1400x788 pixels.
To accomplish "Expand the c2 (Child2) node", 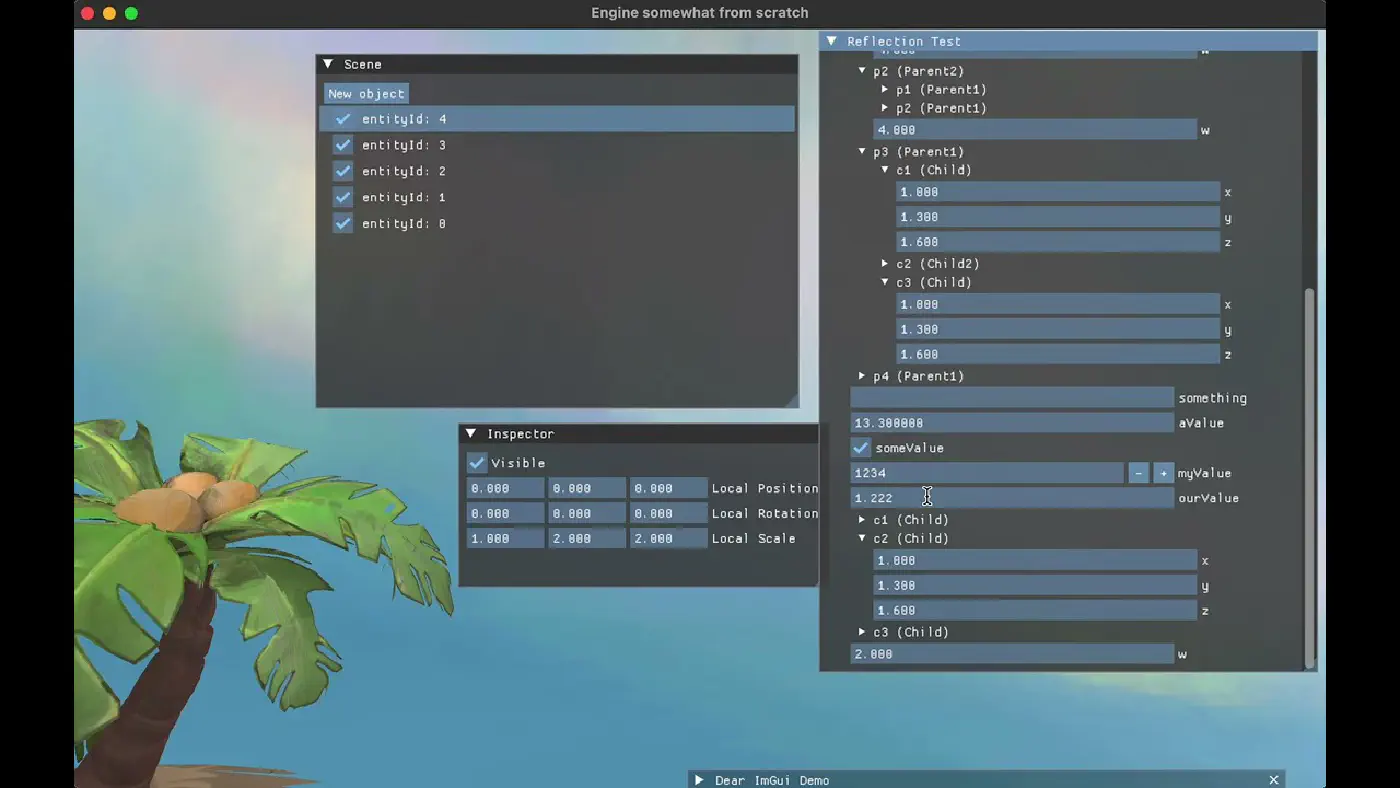I will click(x=885, y=264).
